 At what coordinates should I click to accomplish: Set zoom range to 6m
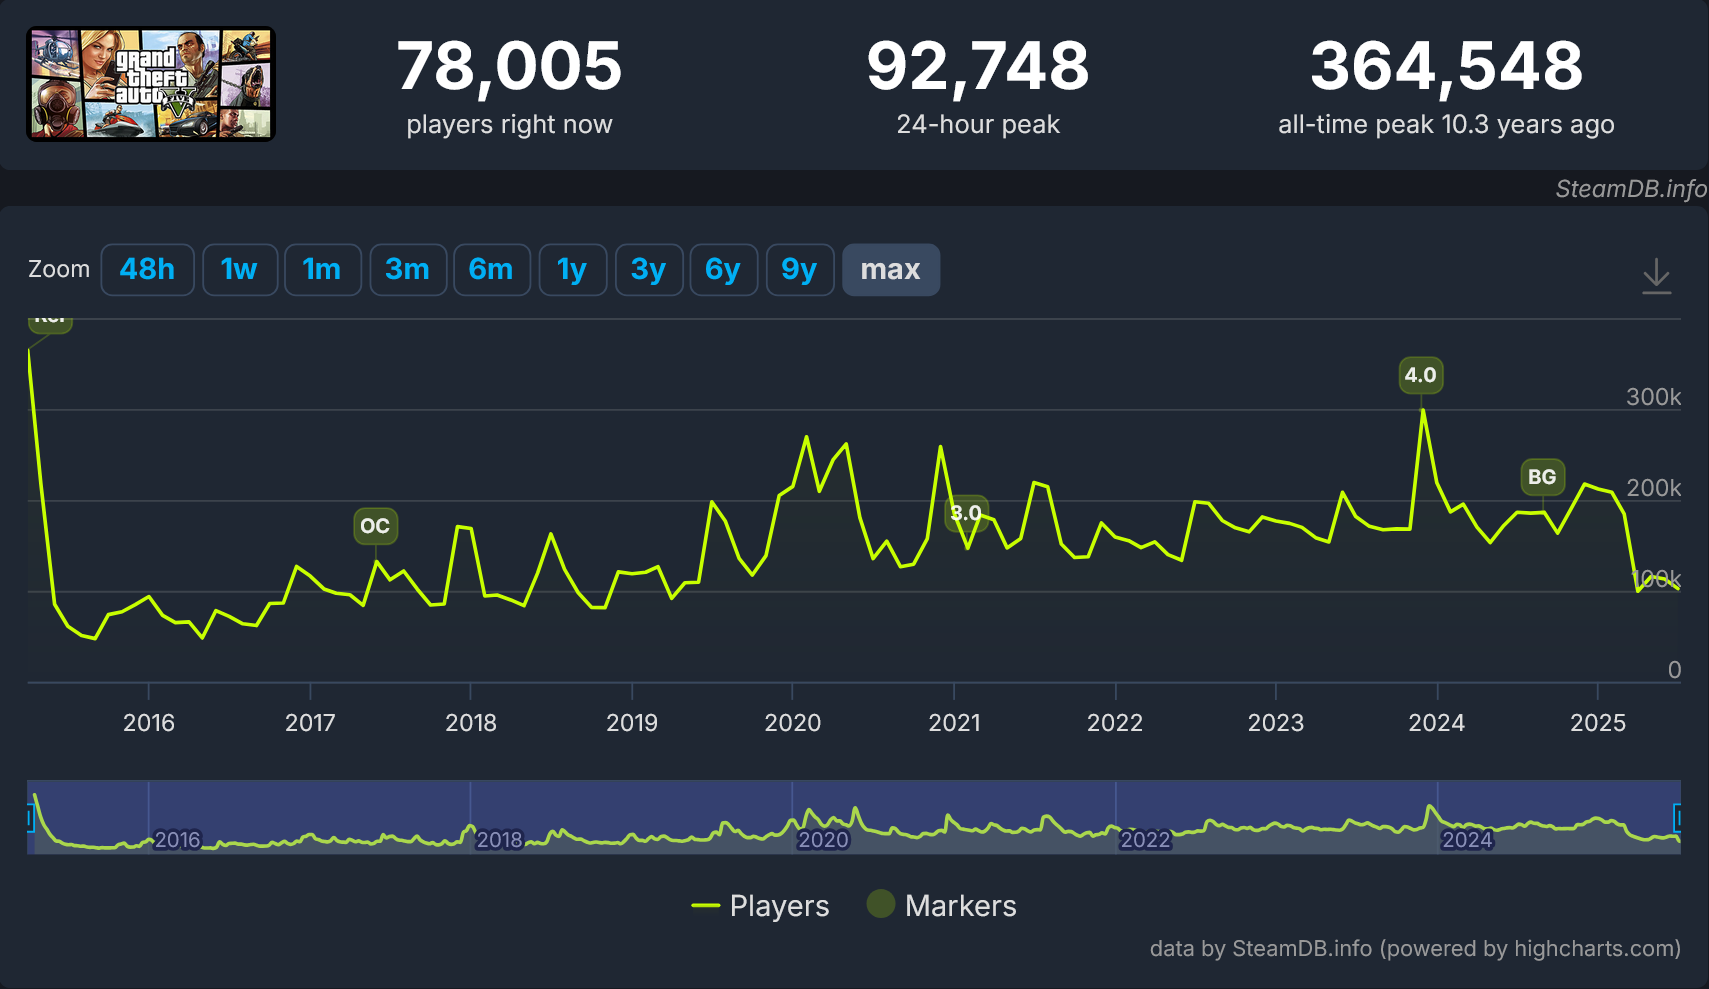(491, 269)
